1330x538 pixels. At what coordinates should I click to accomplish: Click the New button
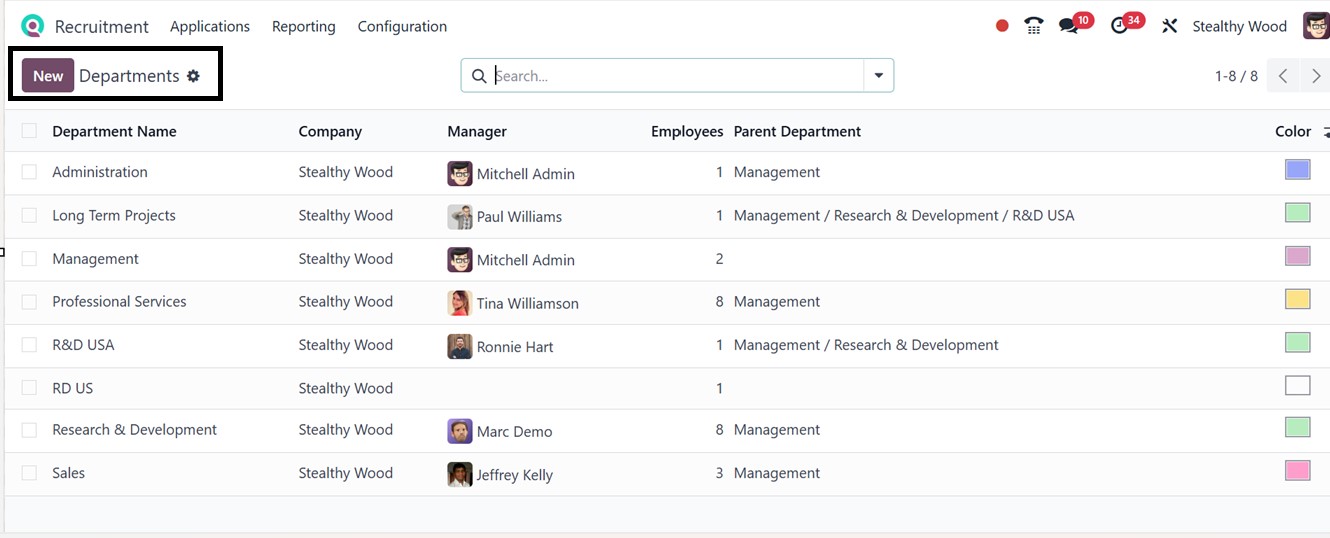click(48, 76)
